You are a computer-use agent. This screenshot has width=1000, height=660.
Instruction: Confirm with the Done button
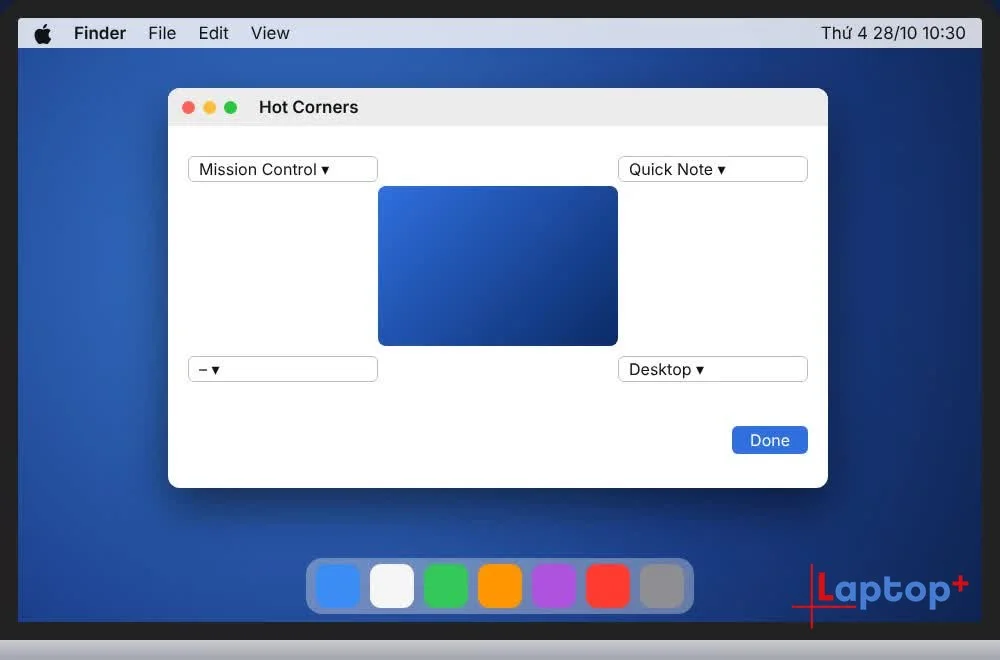(770, 440)
